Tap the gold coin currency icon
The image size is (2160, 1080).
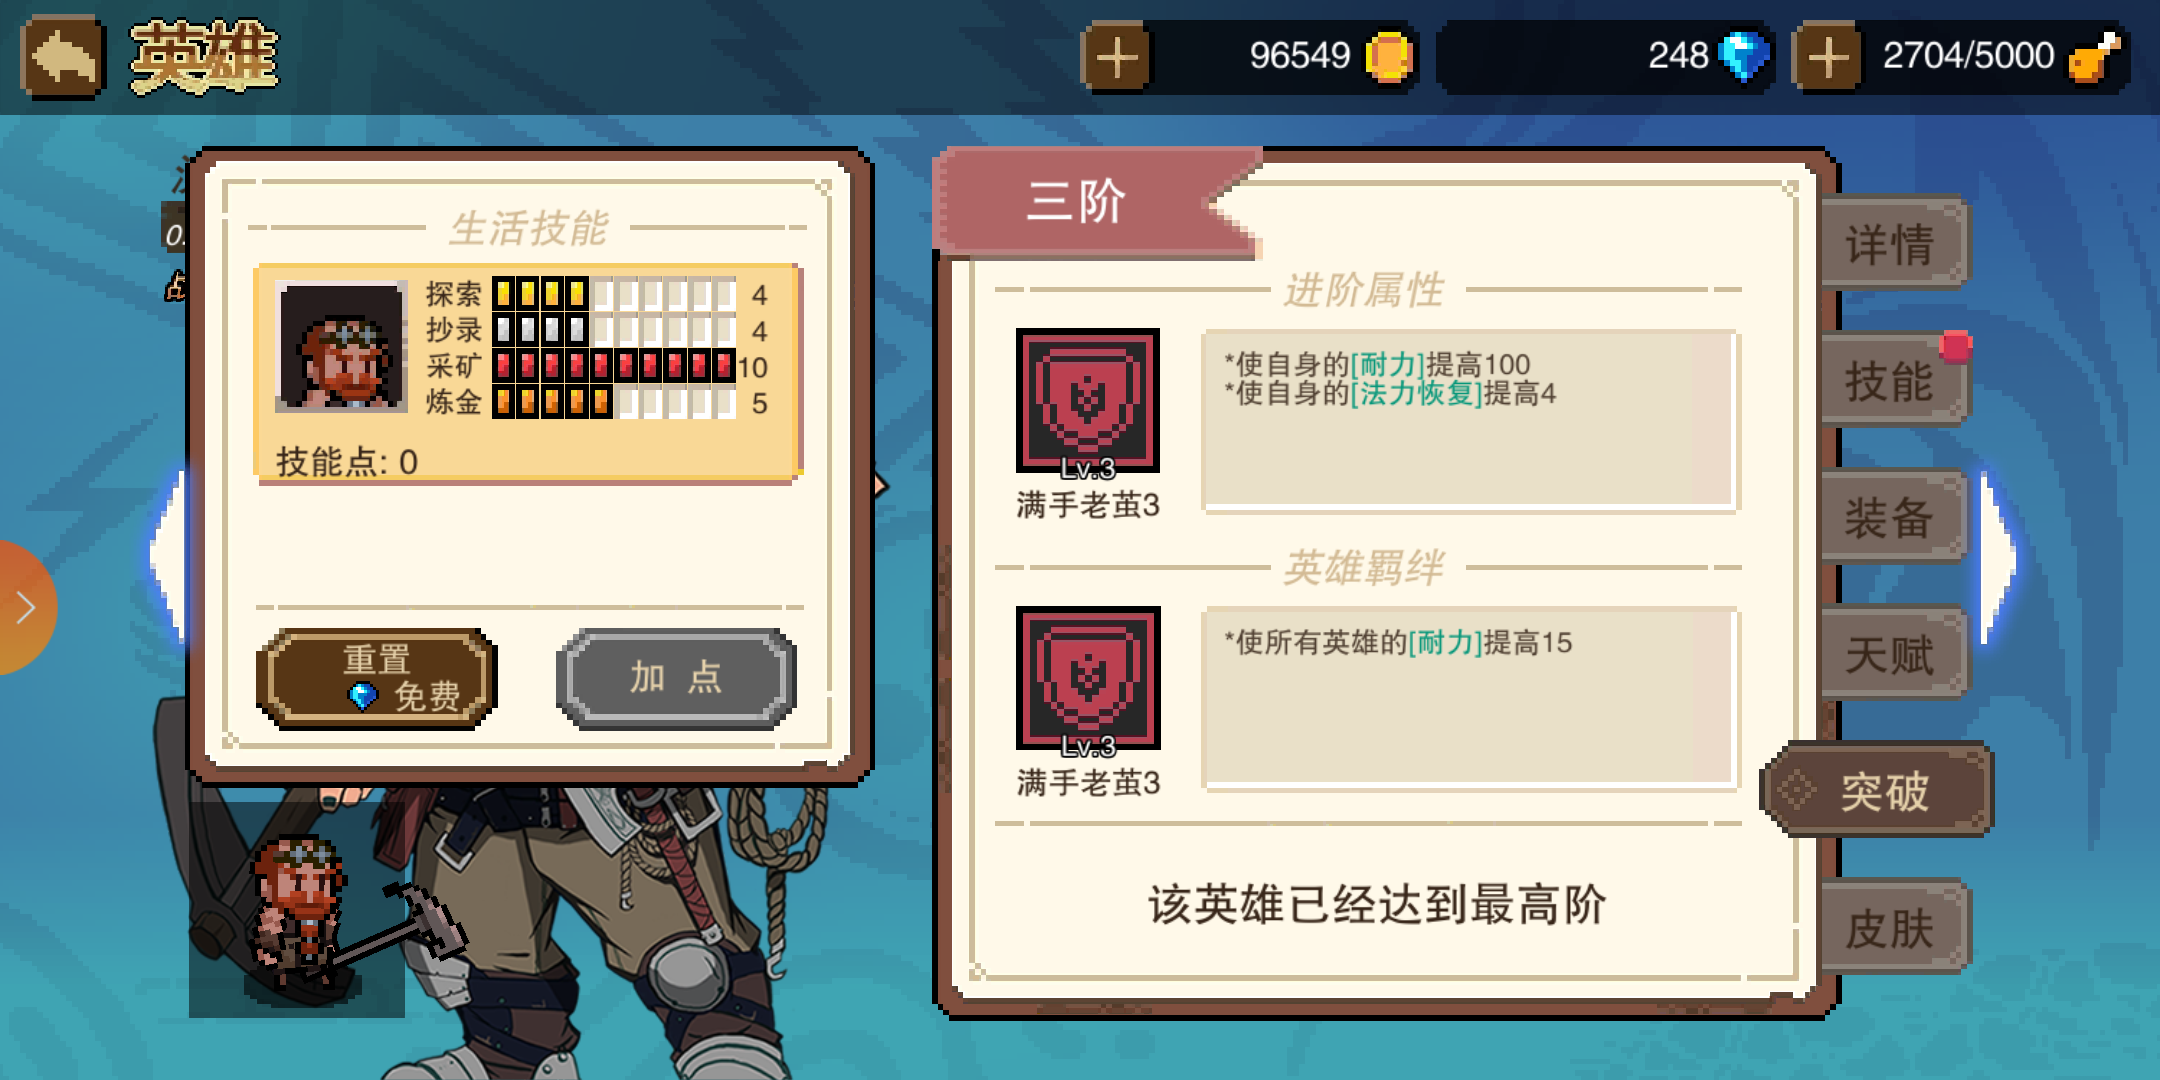(1389, 56)
